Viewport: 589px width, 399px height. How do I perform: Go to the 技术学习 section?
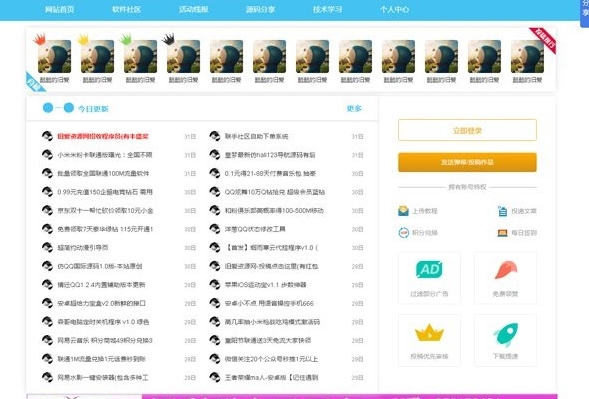(328, 9)
